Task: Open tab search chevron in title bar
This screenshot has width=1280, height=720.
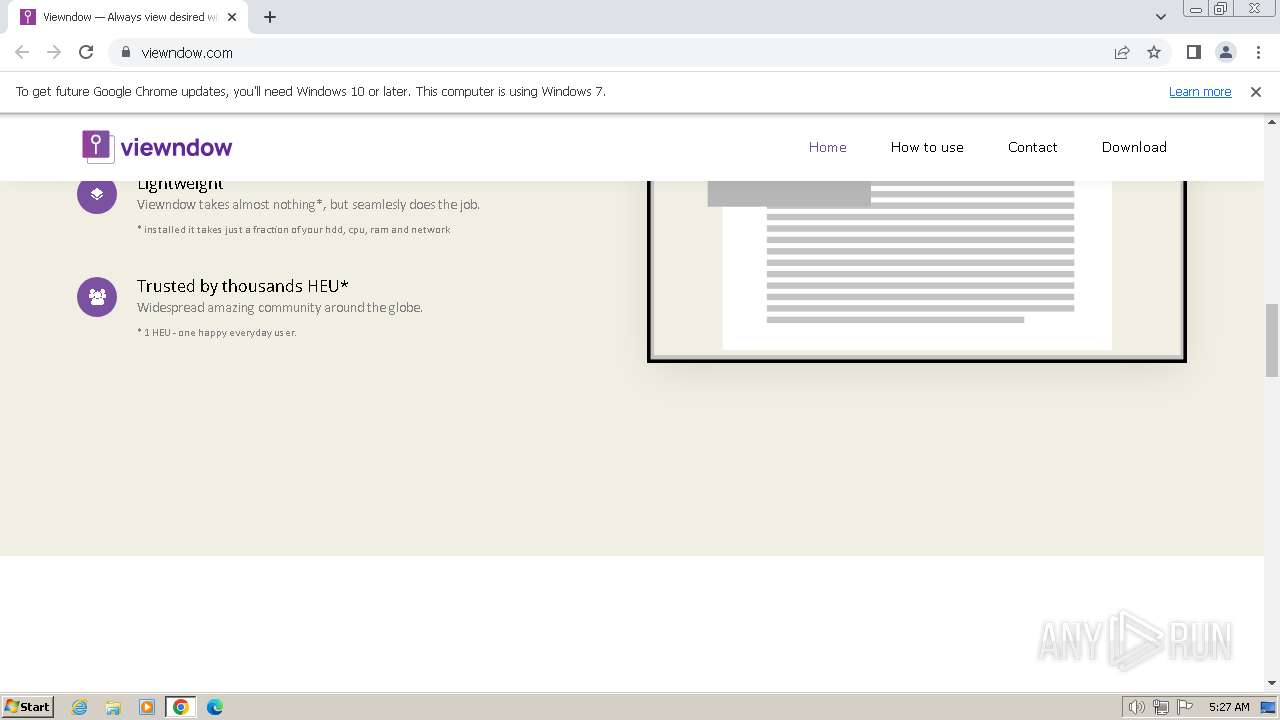Action: coord(1161,17)
